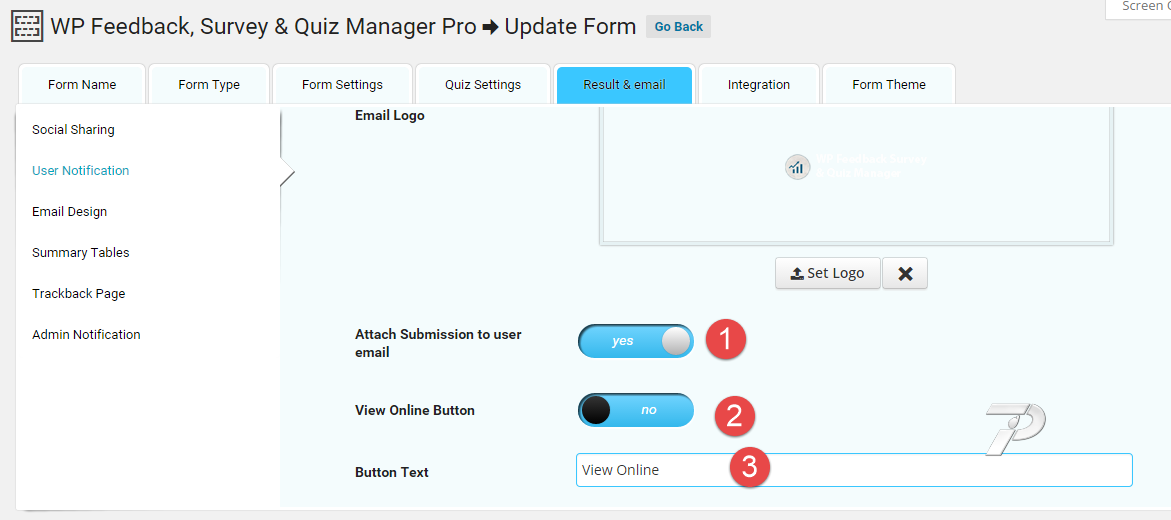This screenshot has height=520, width=1171.
Task: Disable Attach Submission to user email toggle
Action: 635,341
